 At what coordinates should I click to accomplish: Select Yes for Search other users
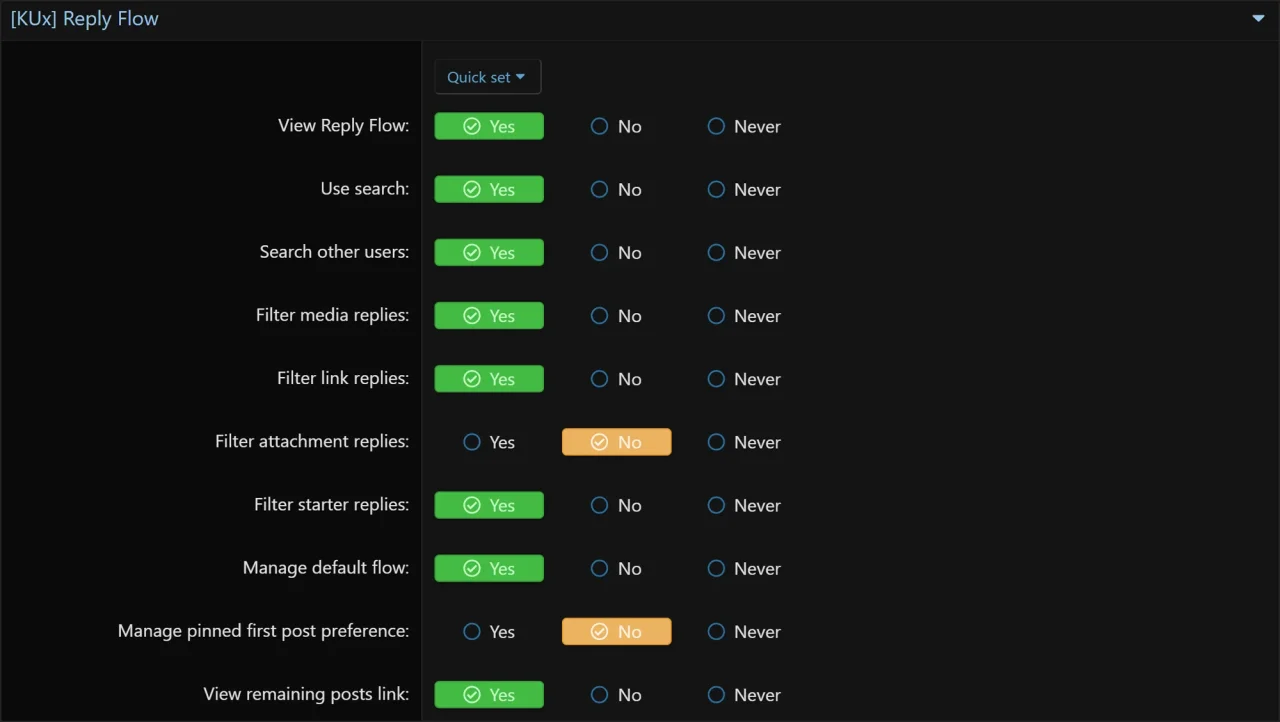pyautogui.click(x=489, y=252)
